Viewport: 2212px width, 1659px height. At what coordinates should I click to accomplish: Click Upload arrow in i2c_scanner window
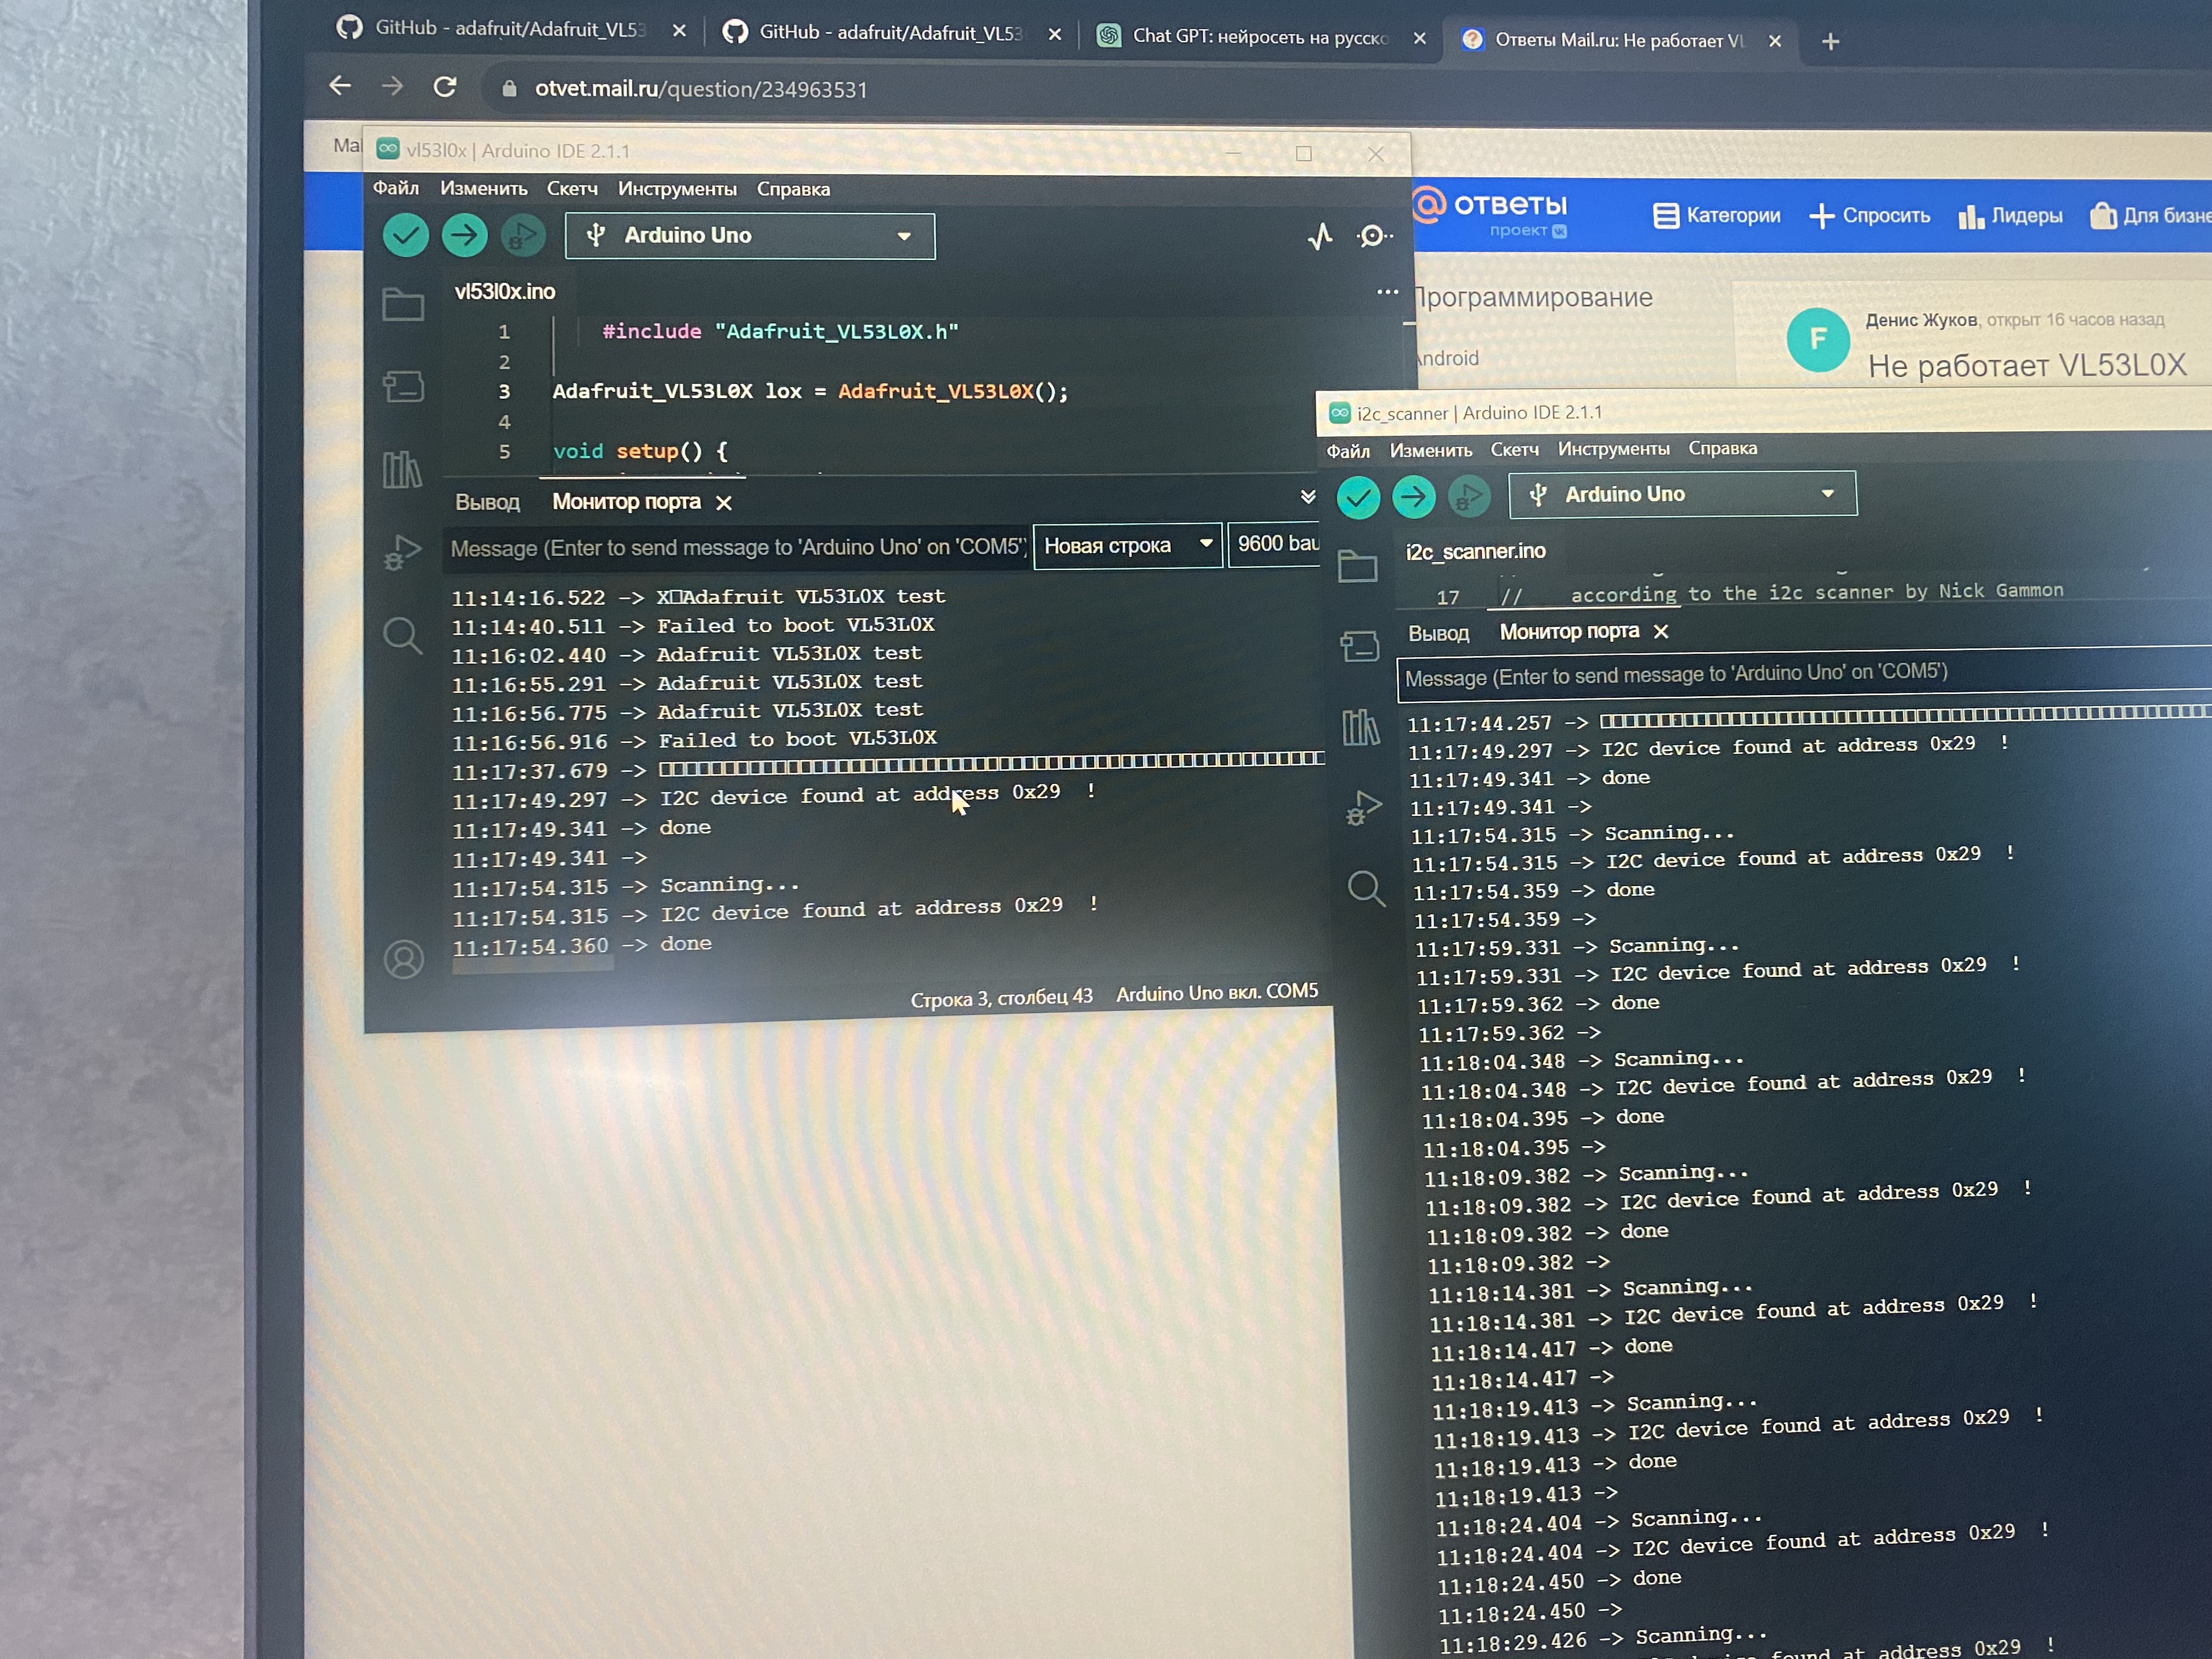(x=1413, y=496)
